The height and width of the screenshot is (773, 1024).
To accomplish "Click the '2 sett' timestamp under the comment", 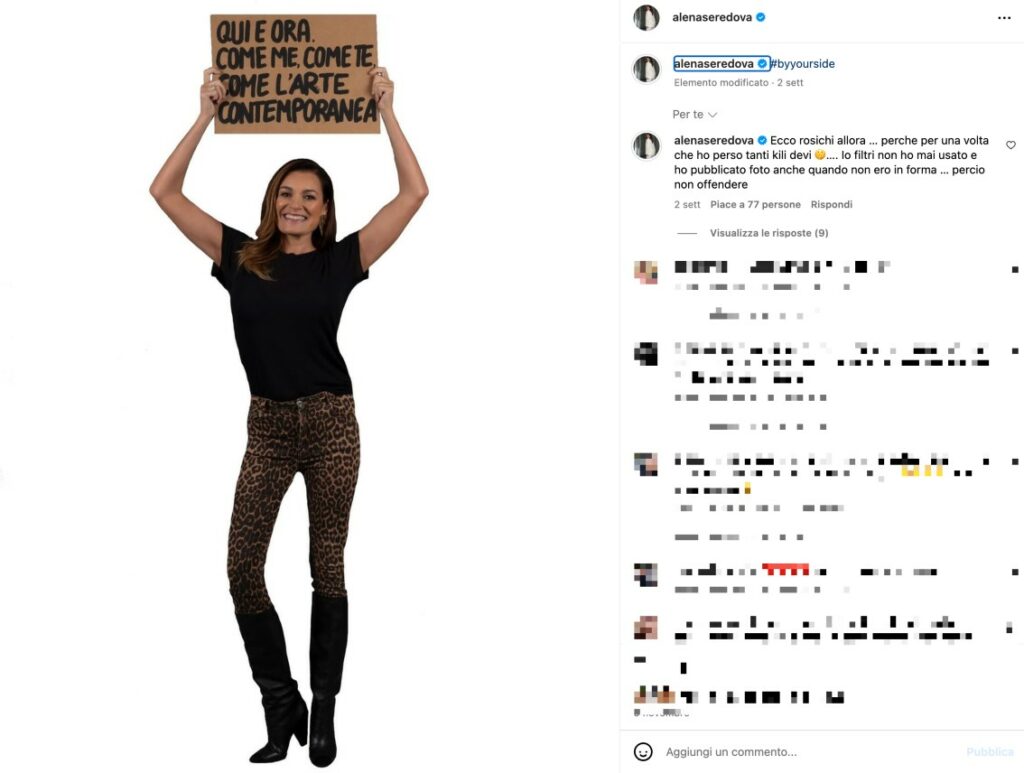I will (687, 204).
